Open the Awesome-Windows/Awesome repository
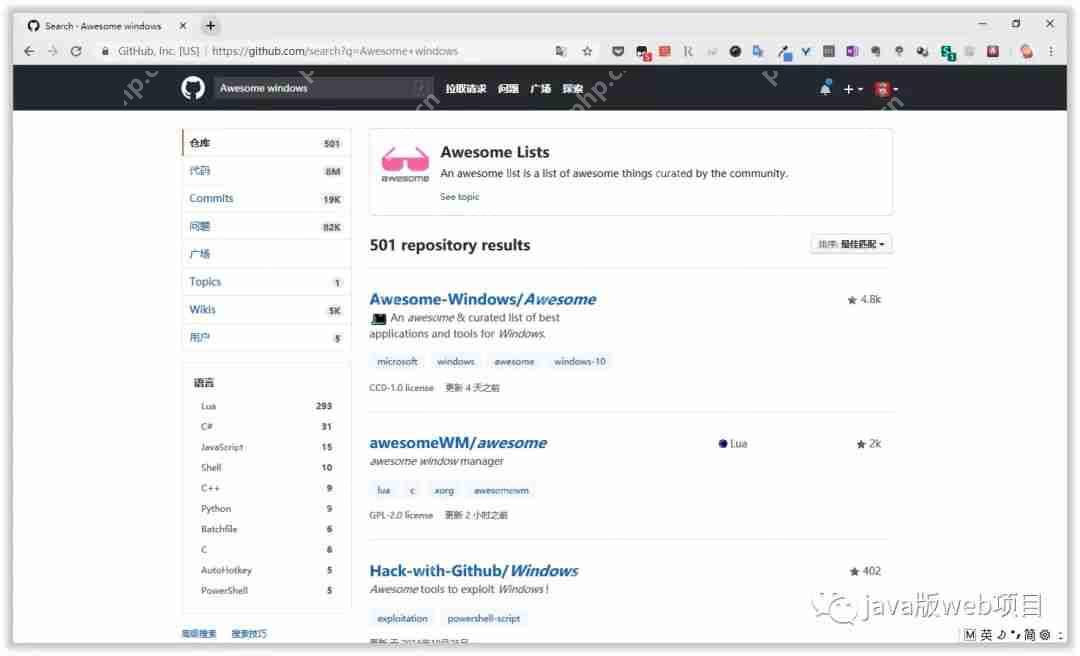 (x=482, y=299)
